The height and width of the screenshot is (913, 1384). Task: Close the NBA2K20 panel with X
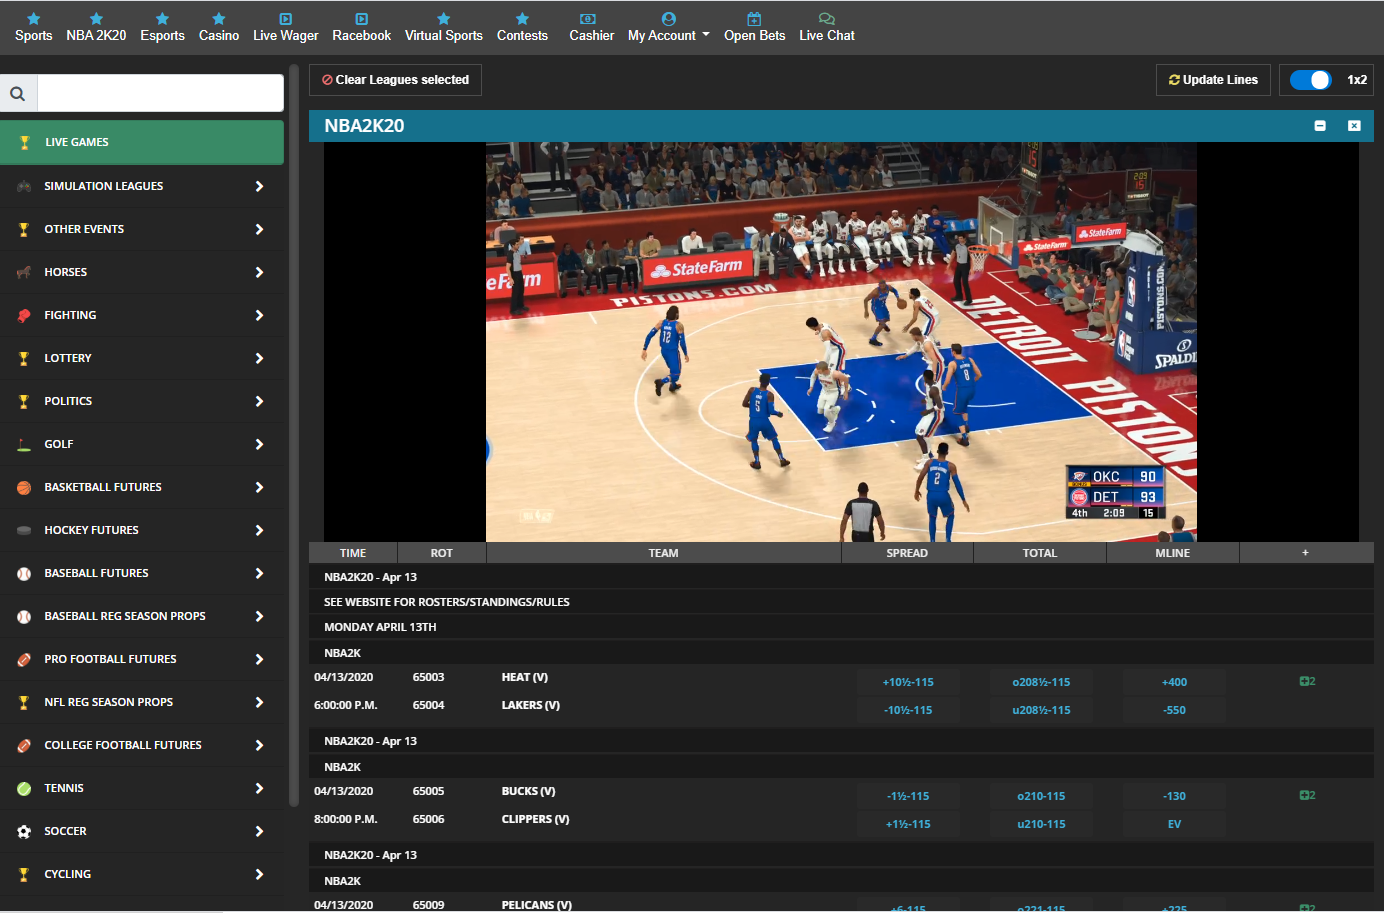tap(1354, 125)
